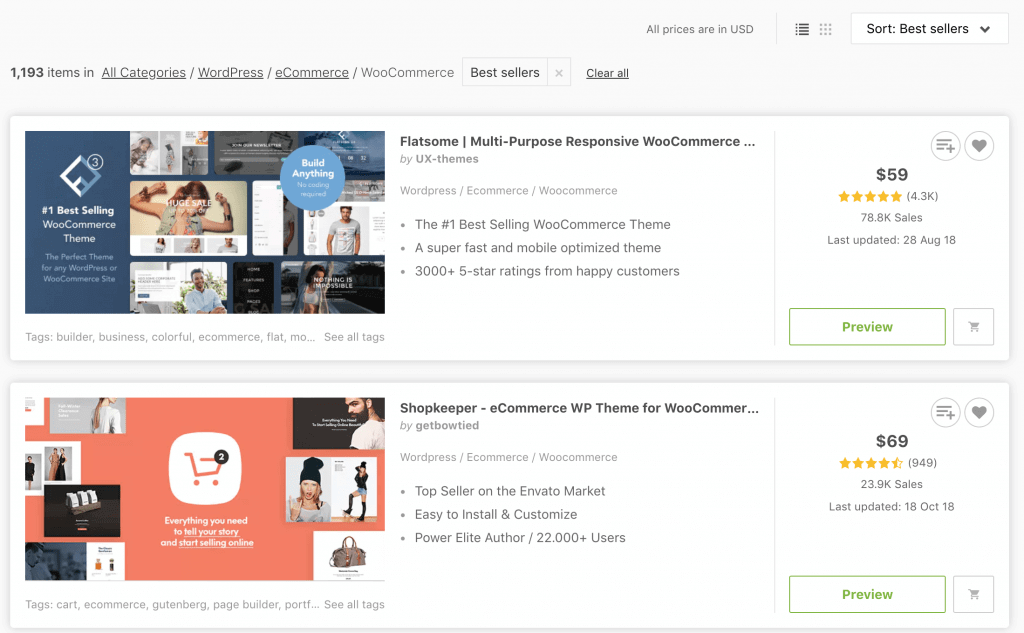The width and height of the screenshot is (1024, 633).
Task: Click the Clear all filters link
Action: pos(607,73)
